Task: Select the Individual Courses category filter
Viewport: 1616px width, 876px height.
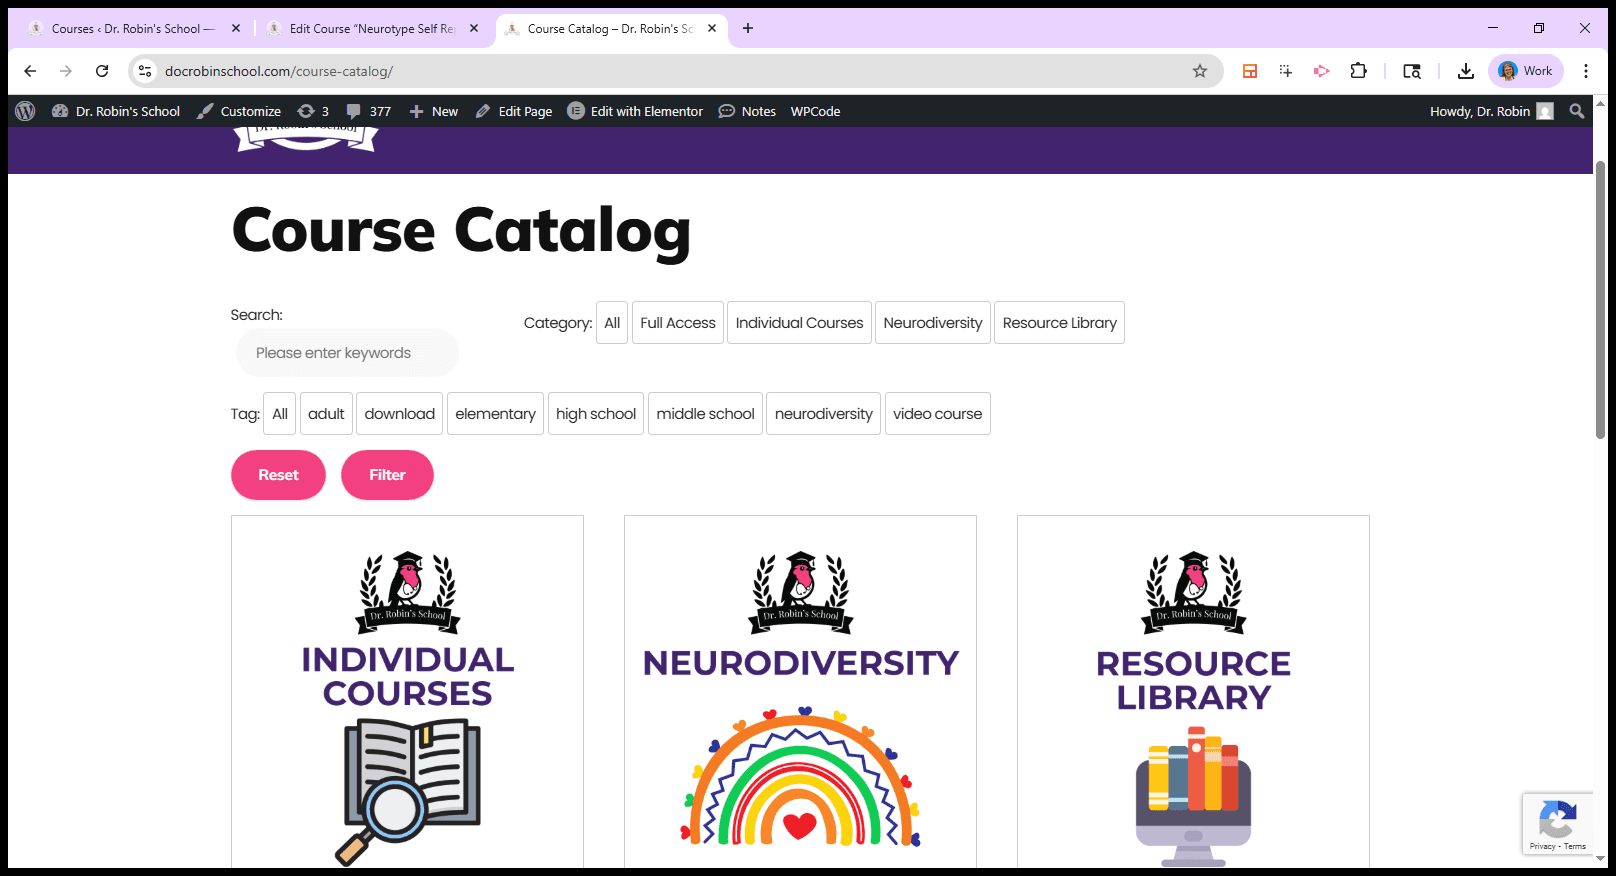Action: (x=799, y=323)
